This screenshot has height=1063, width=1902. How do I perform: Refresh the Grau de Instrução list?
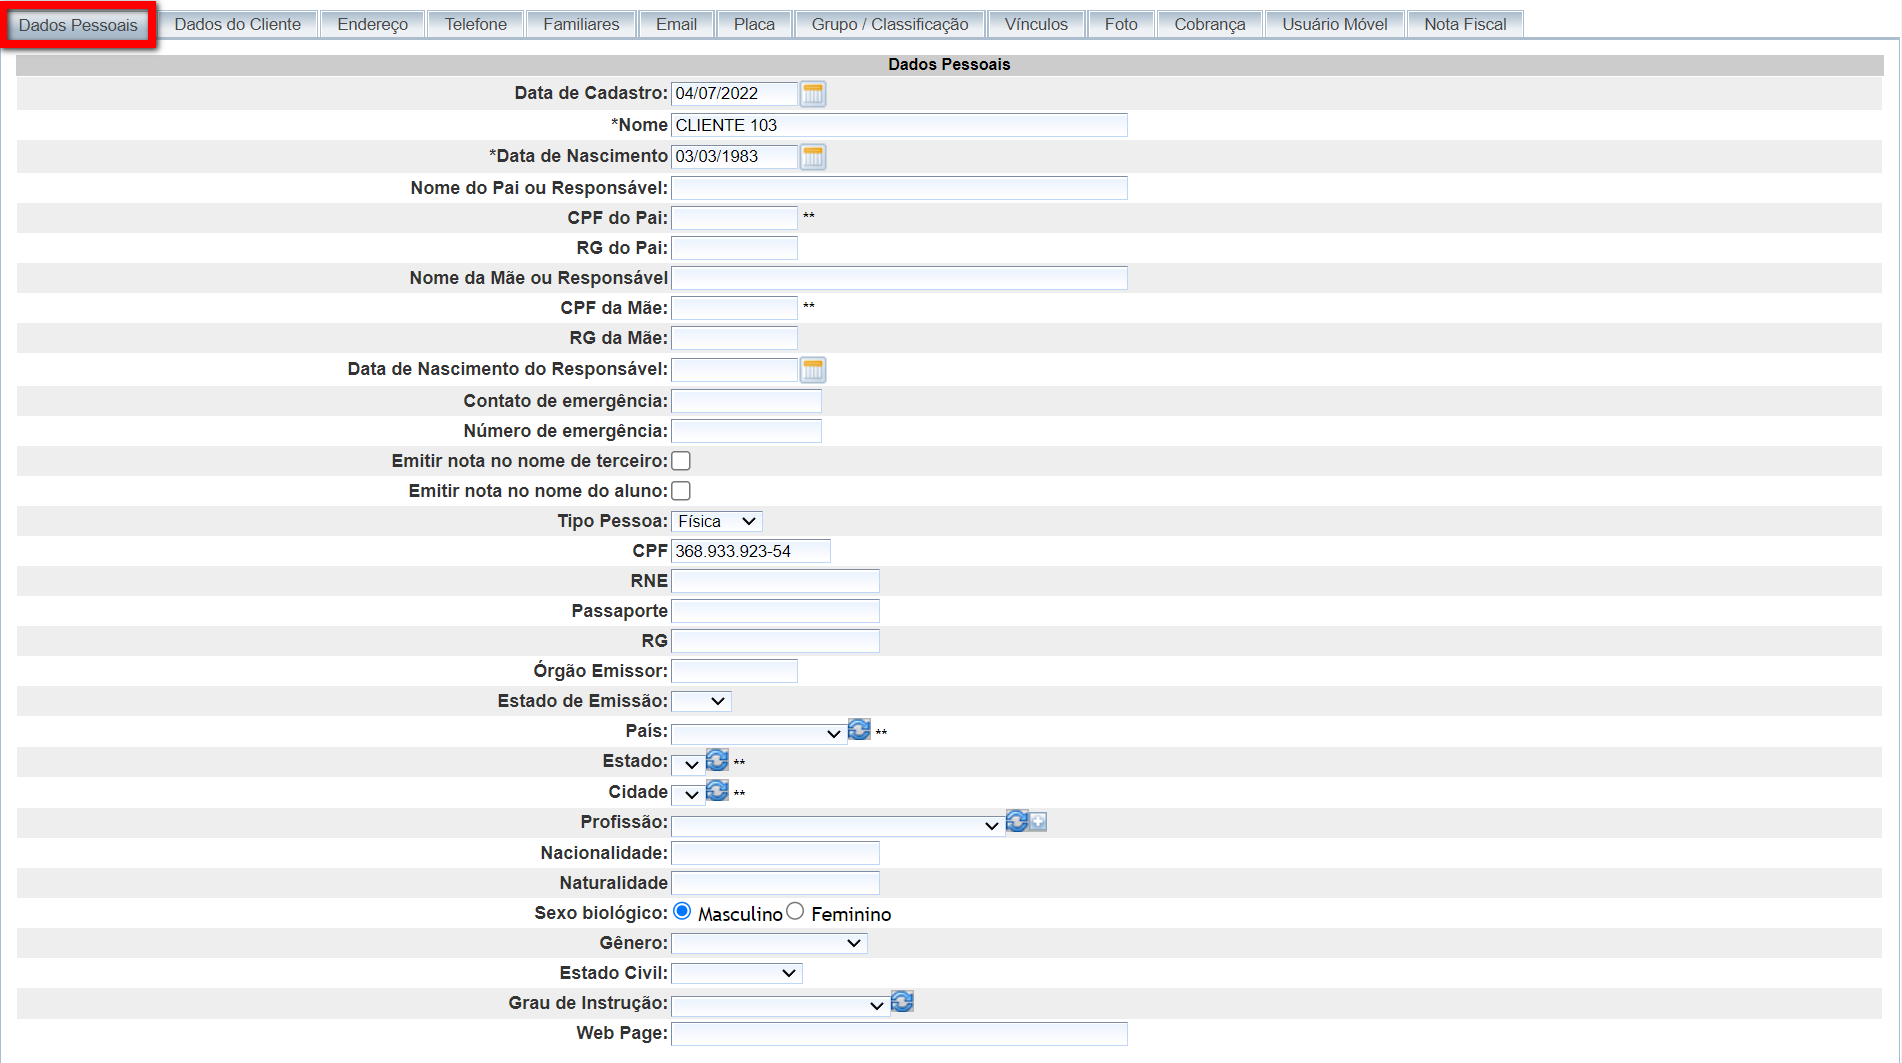902,1002
